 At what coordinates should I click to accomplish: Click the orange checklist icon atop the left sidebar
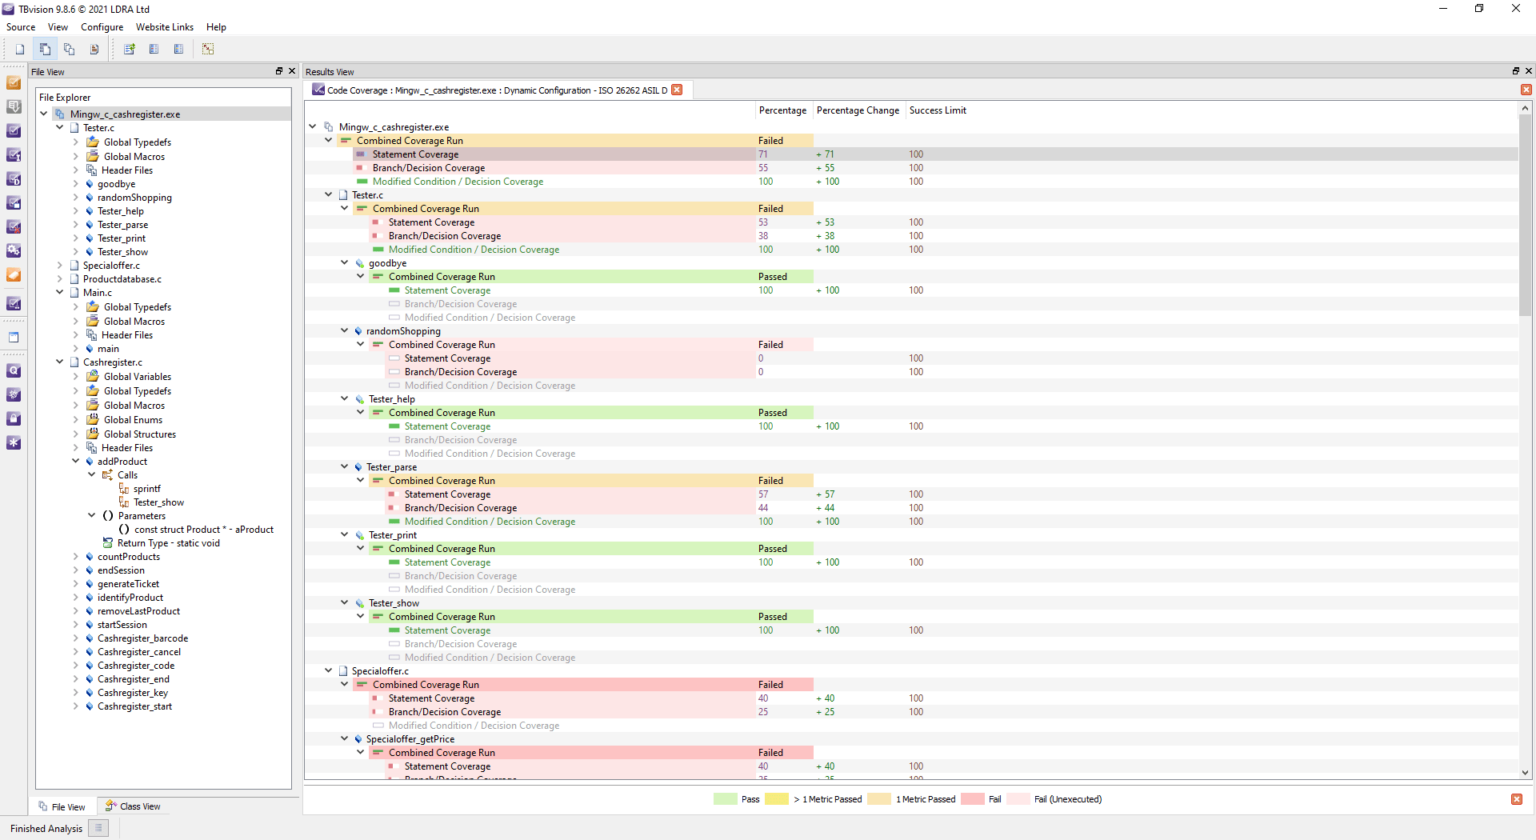(x=14, y=83)
